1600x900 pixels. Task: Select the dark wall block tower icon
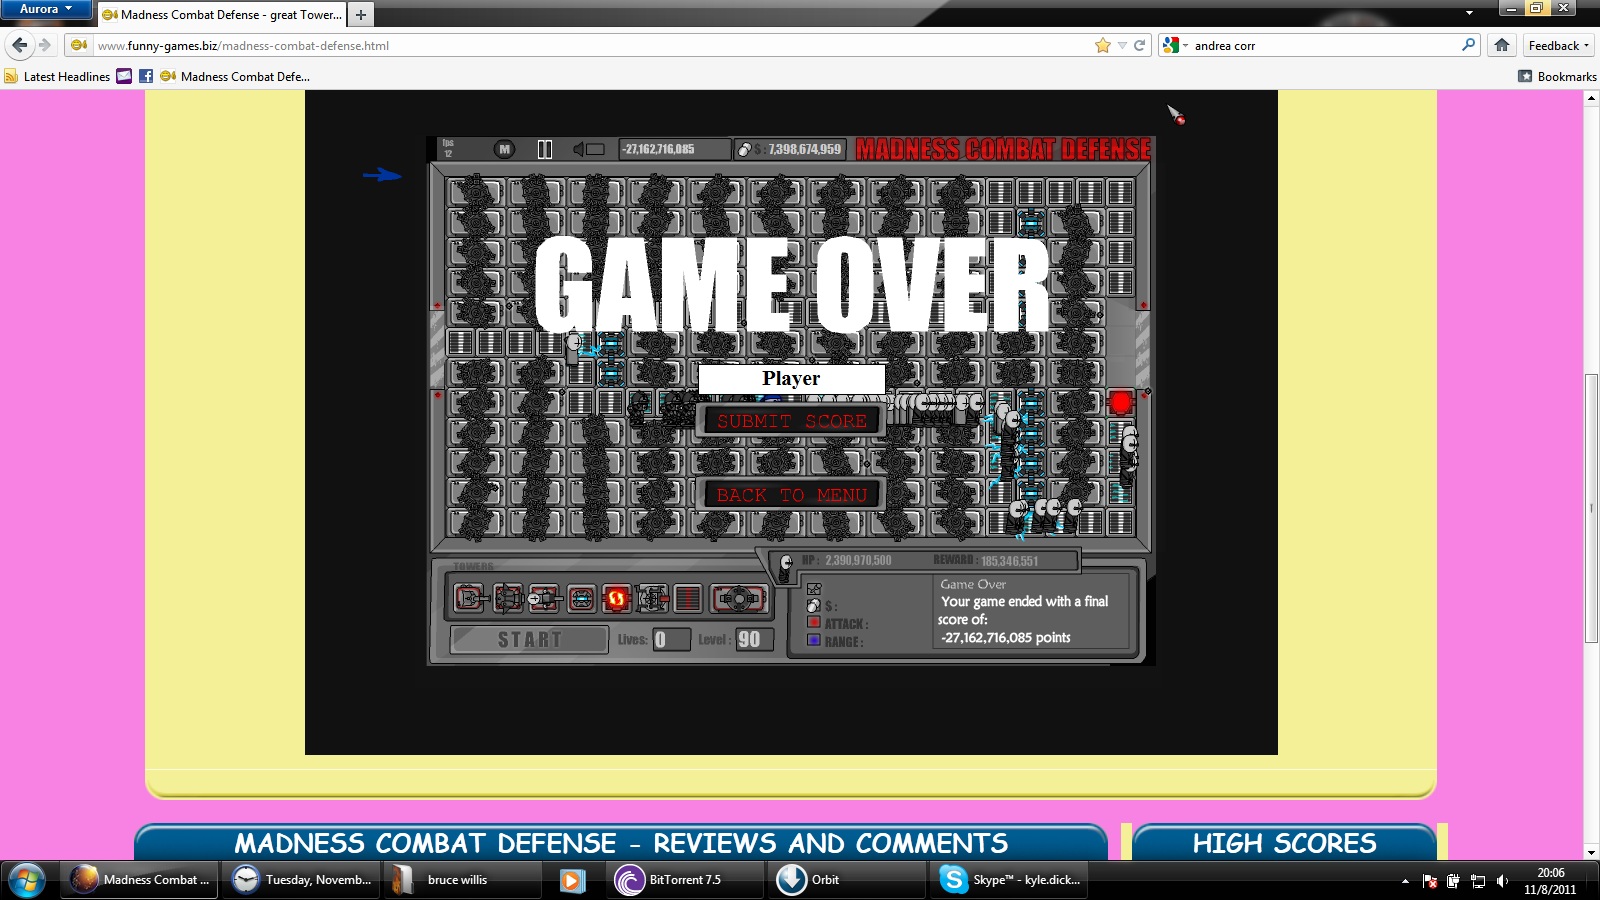tap(688, 599)
